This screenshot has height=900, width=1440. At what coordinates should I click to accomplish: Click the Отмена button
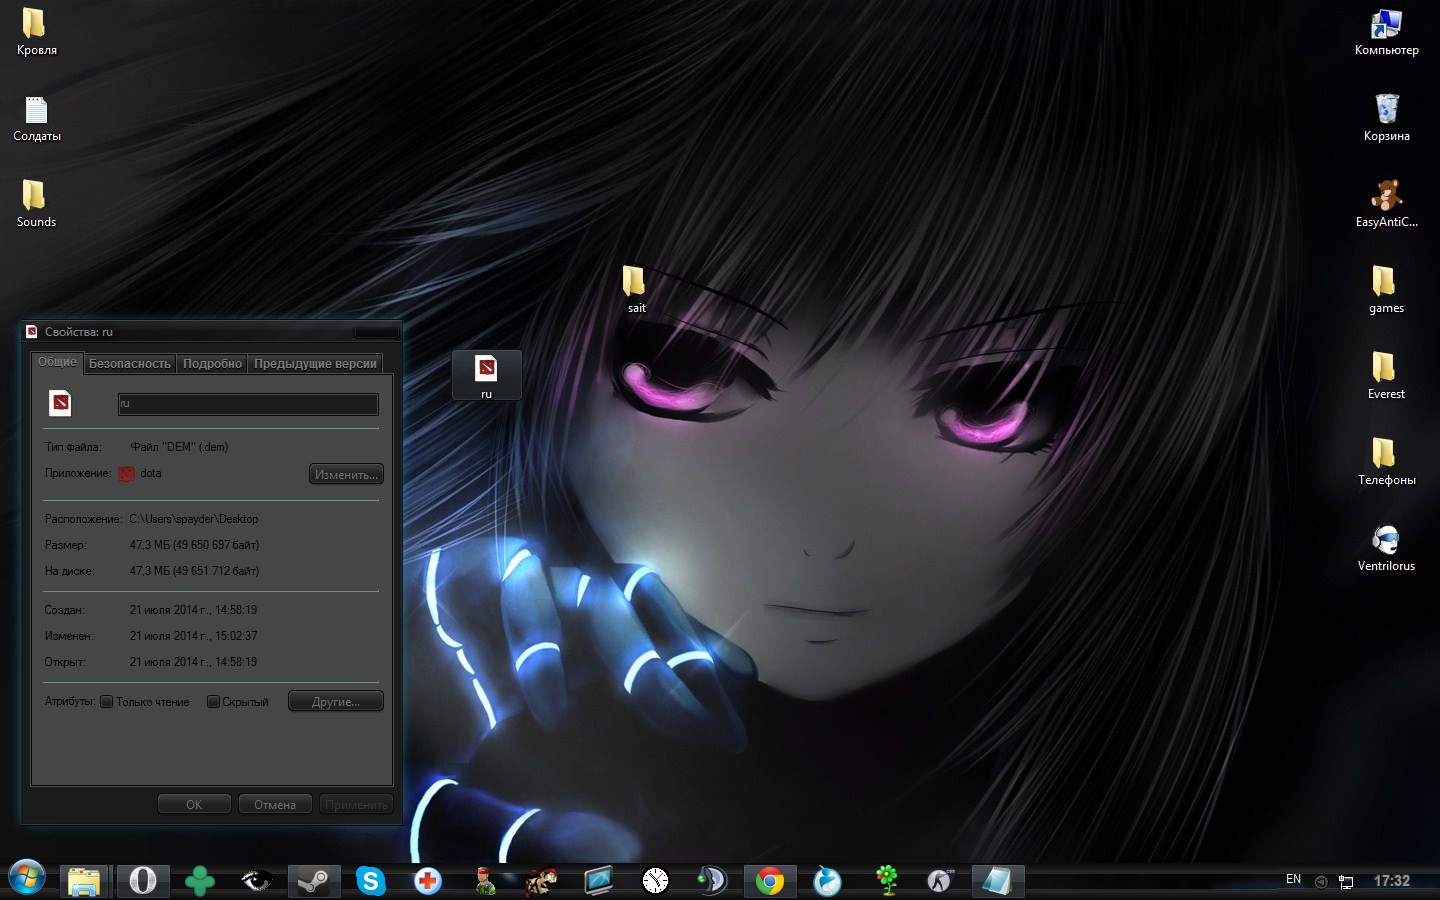click(x=275, y=805)
